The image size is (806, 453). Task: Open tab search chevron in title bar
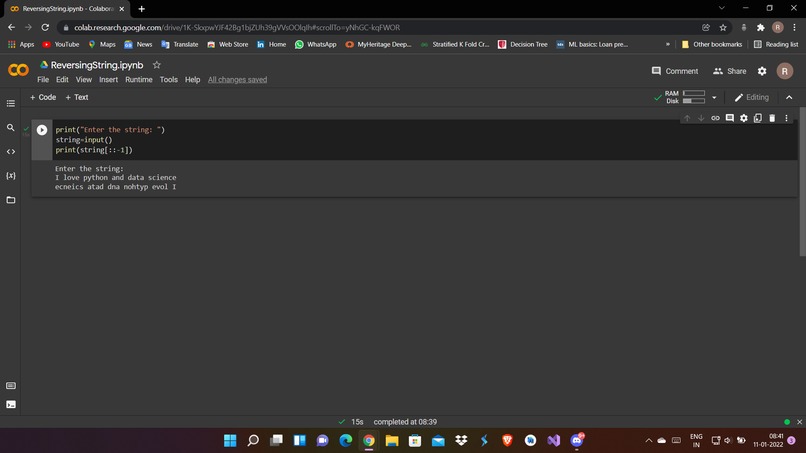pyautogui.click(x=722, y=8)
